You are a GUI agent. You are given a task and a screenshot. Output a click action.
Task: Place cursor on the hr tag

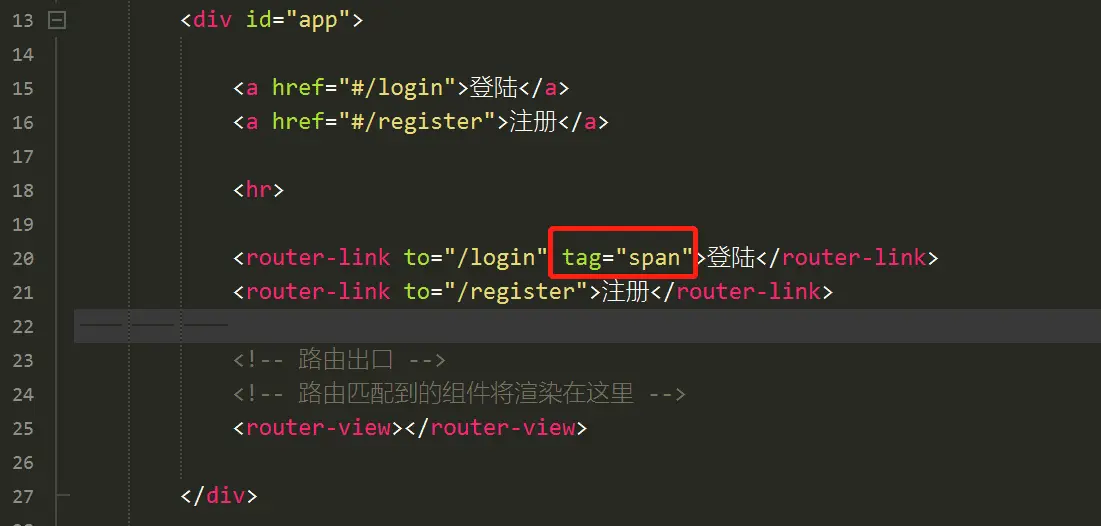click(x=258, y=190)
